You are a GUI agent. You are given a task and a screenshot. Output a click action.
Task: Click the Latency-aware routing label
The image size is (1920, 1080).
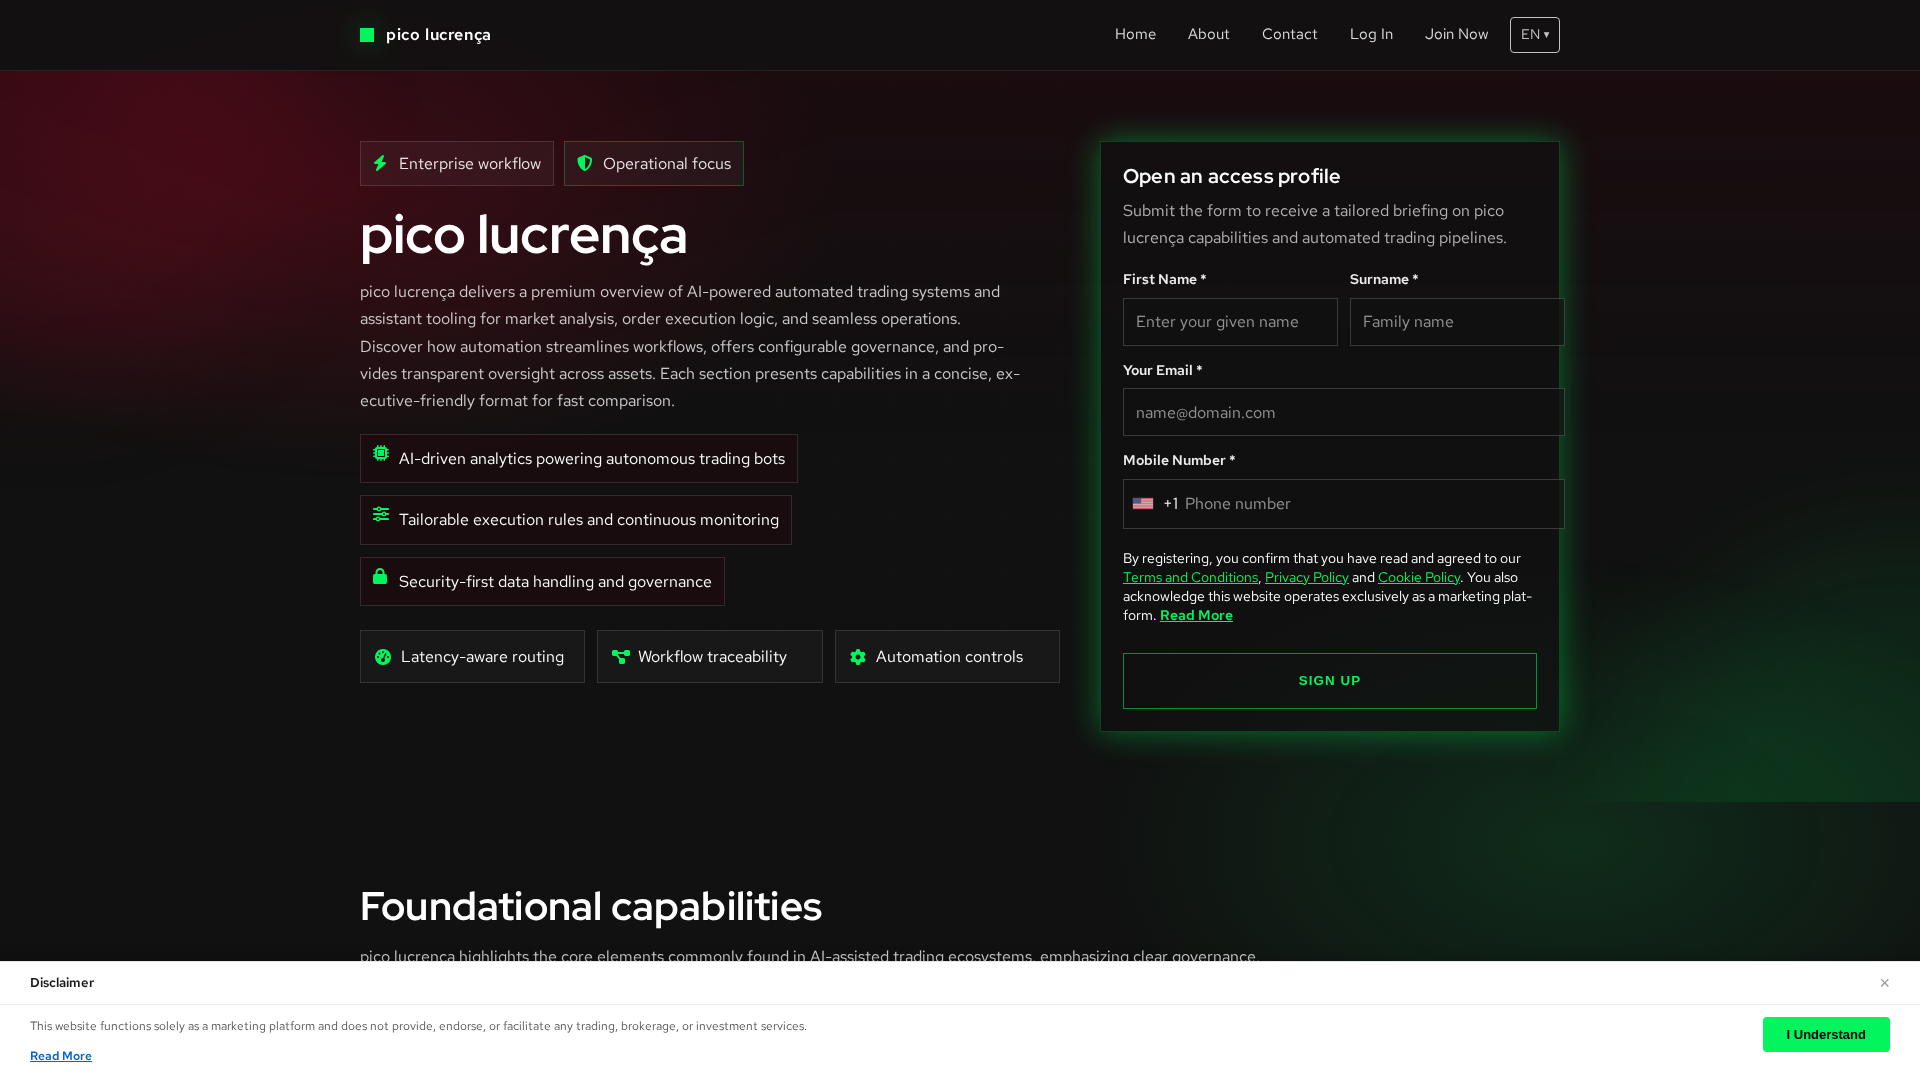pos(482,657)
